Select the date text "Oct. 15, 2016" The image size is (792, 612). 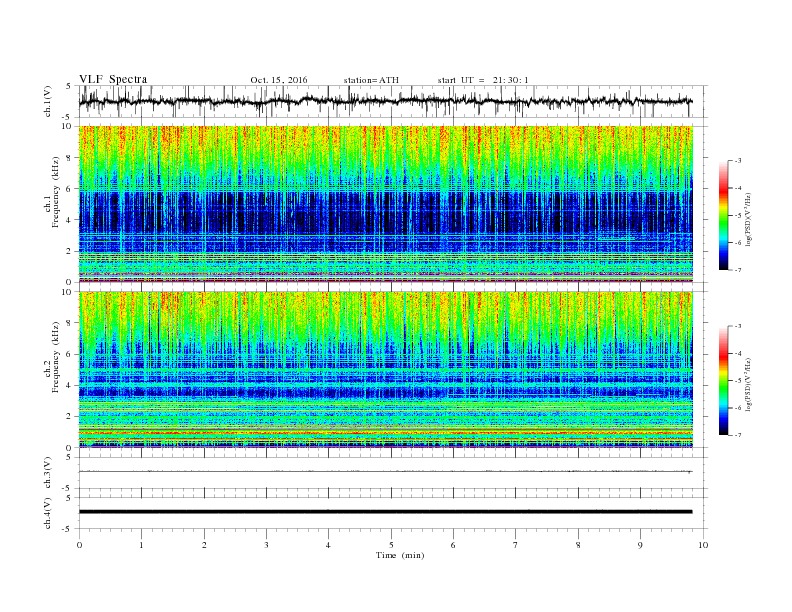click(279, 80)
